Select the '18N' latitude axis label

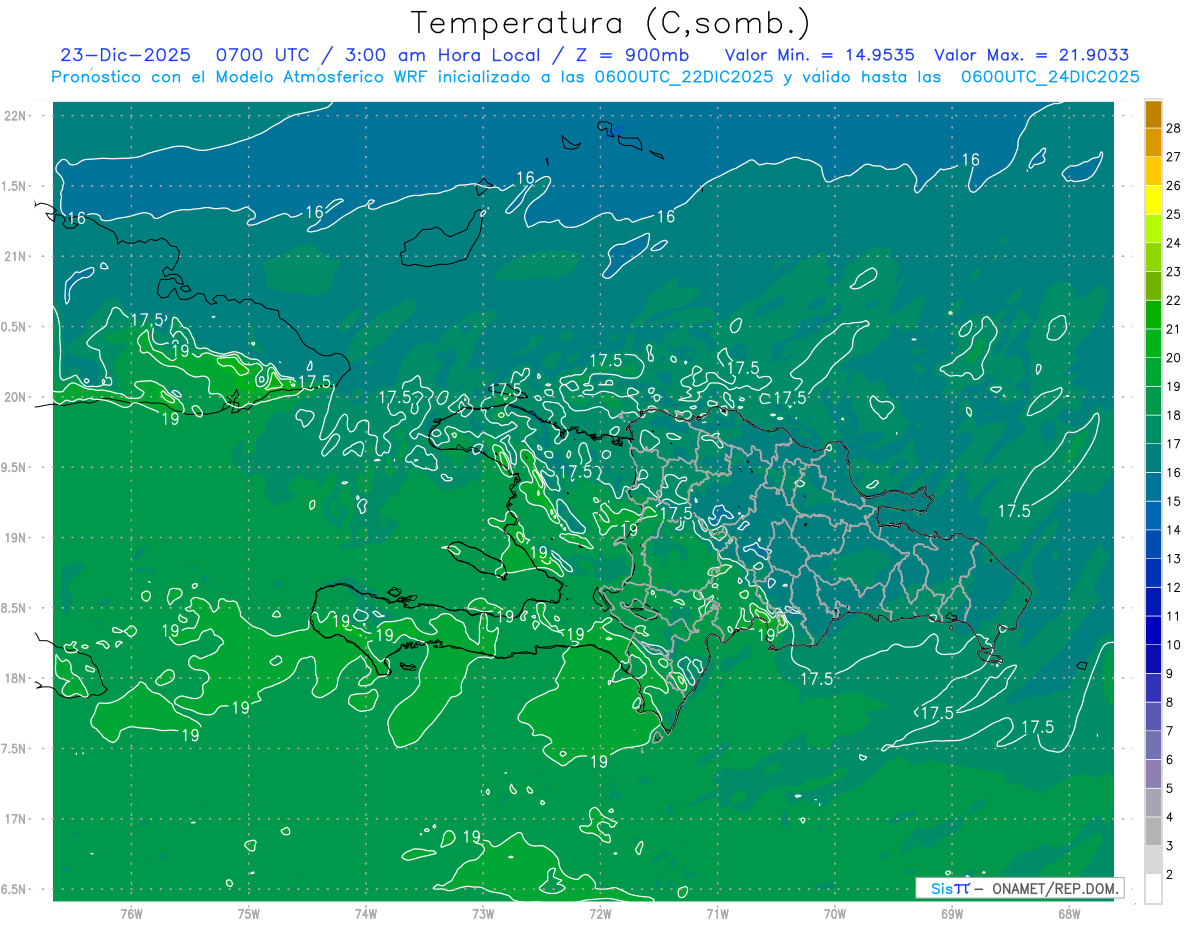pos(15,678)
